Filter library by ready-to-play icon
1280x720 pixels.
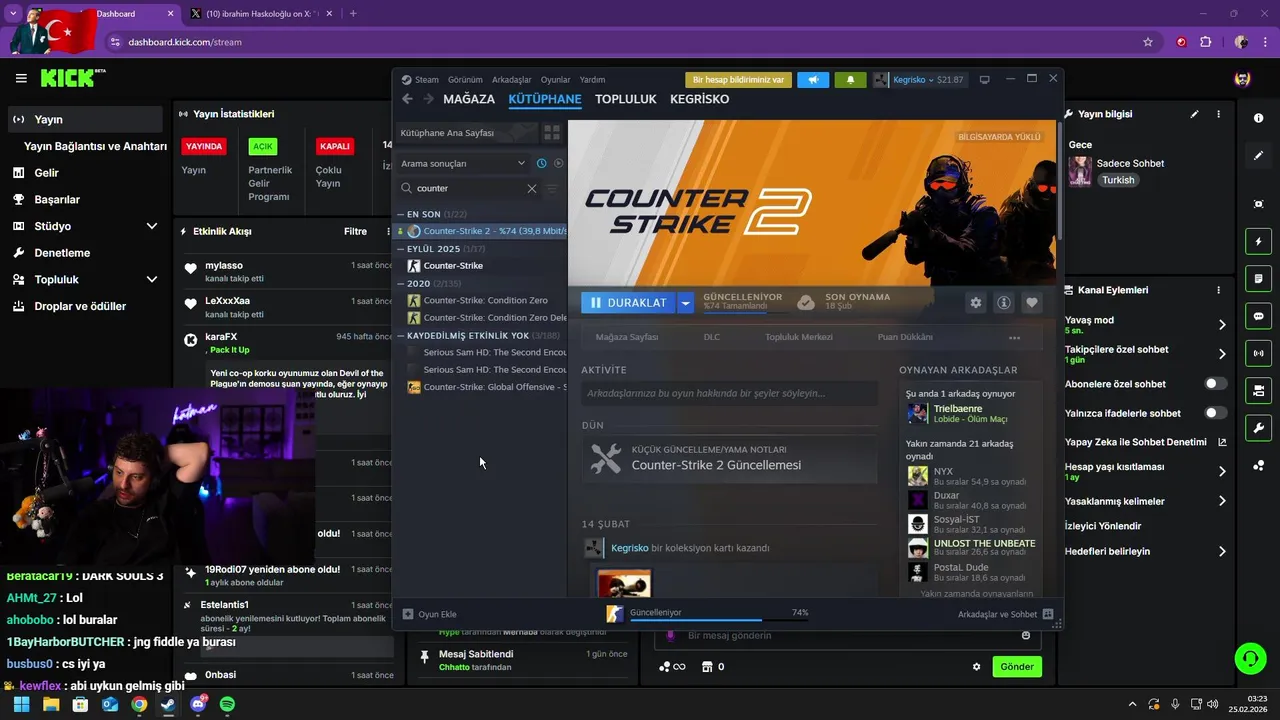[x=558, y=163]
